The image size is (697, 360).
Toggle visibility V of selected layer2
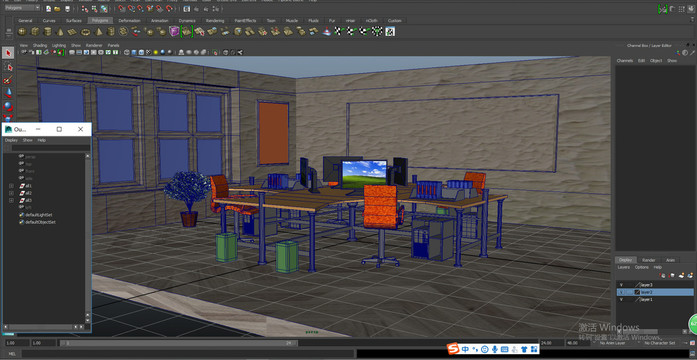(621, 292)
